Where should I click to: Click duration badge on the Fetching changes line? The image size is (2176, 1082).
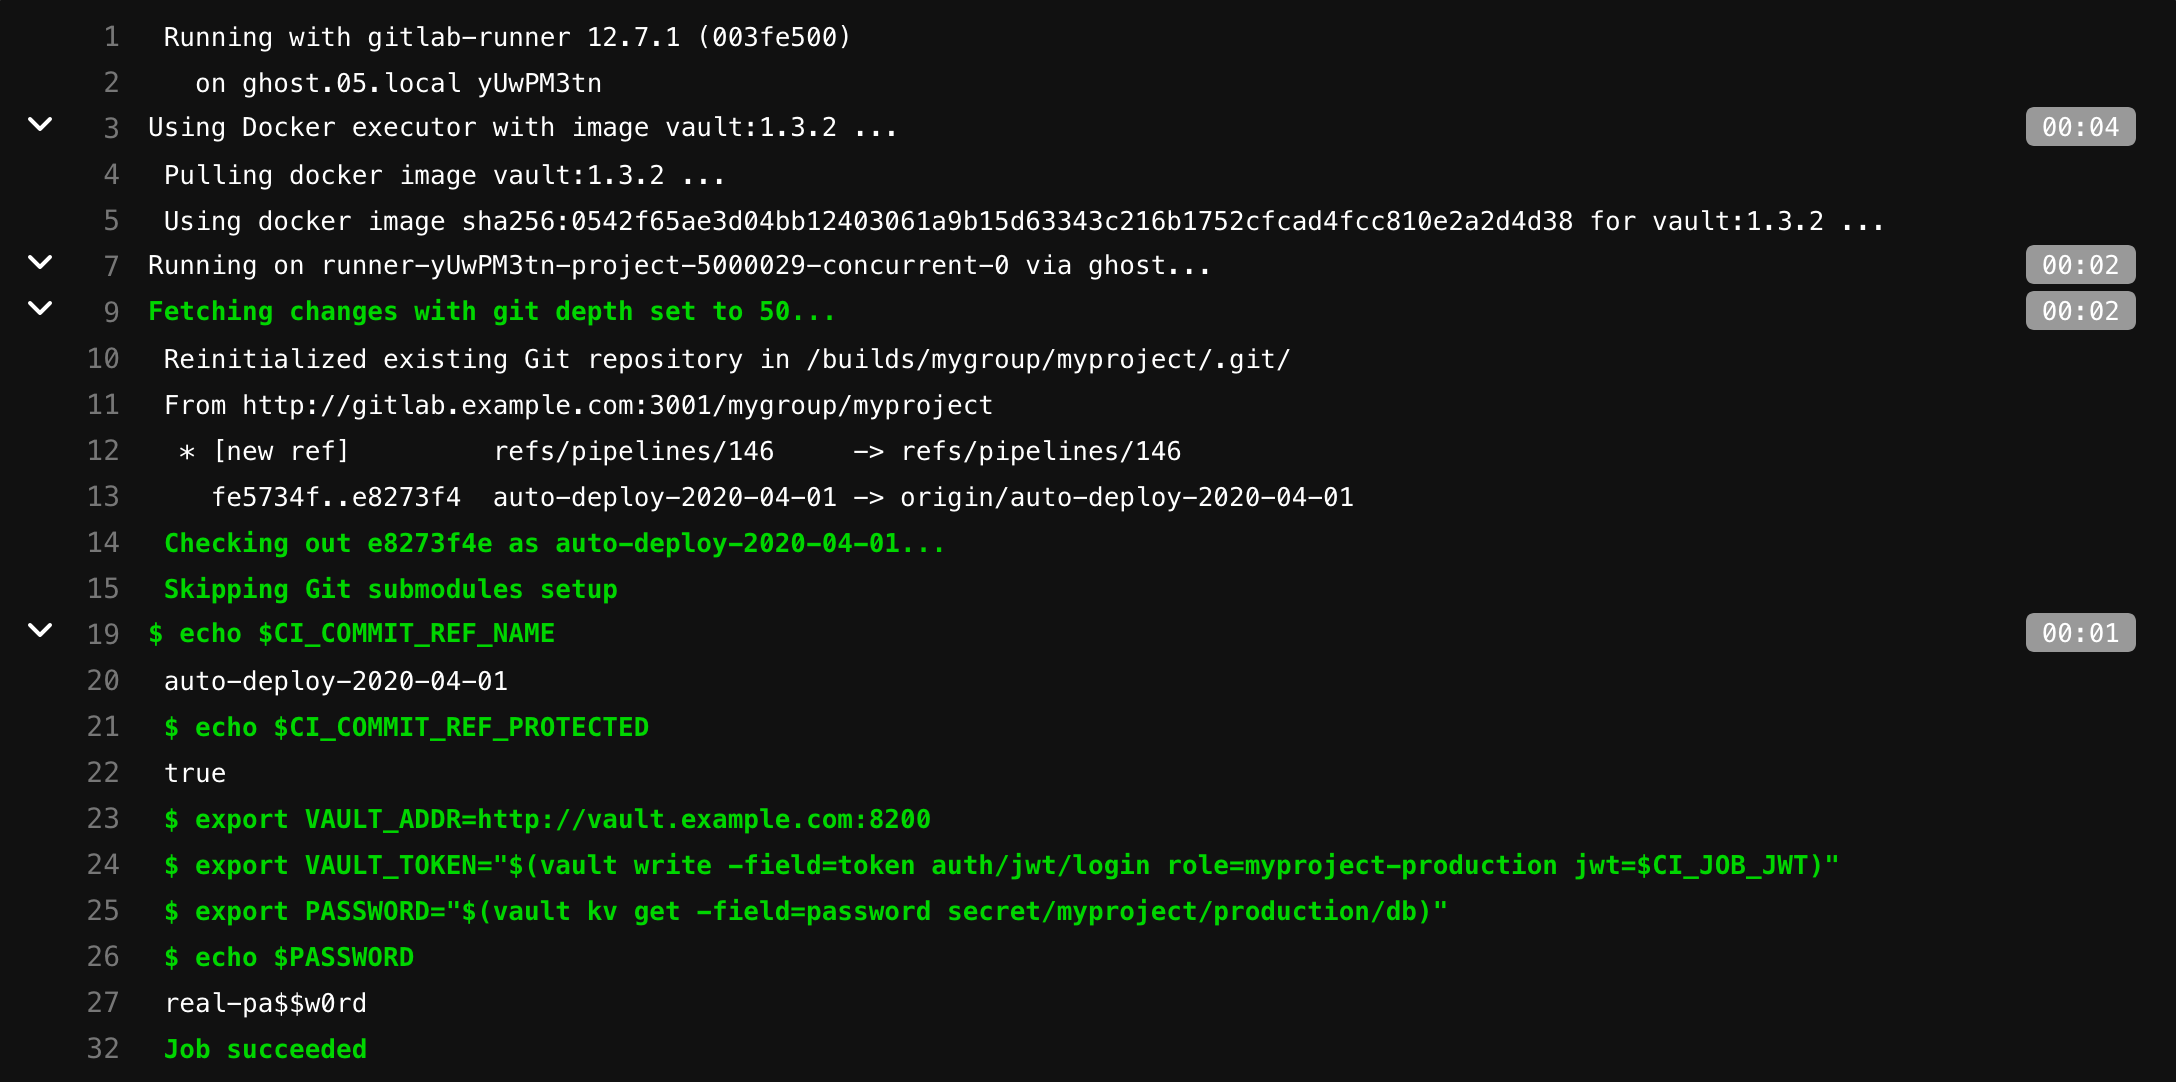(2080, 311)
